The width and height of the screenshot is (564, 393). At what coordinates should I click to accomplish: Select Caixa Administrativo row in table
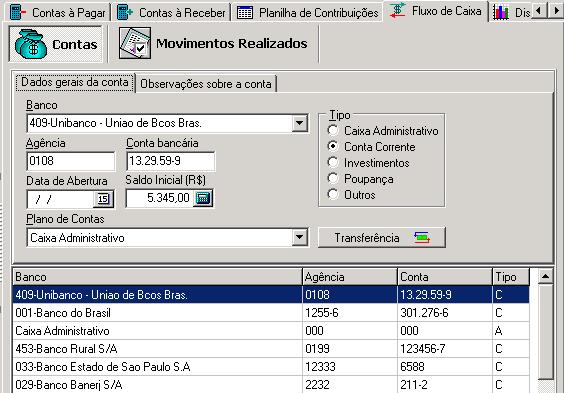tap(271, 331)
